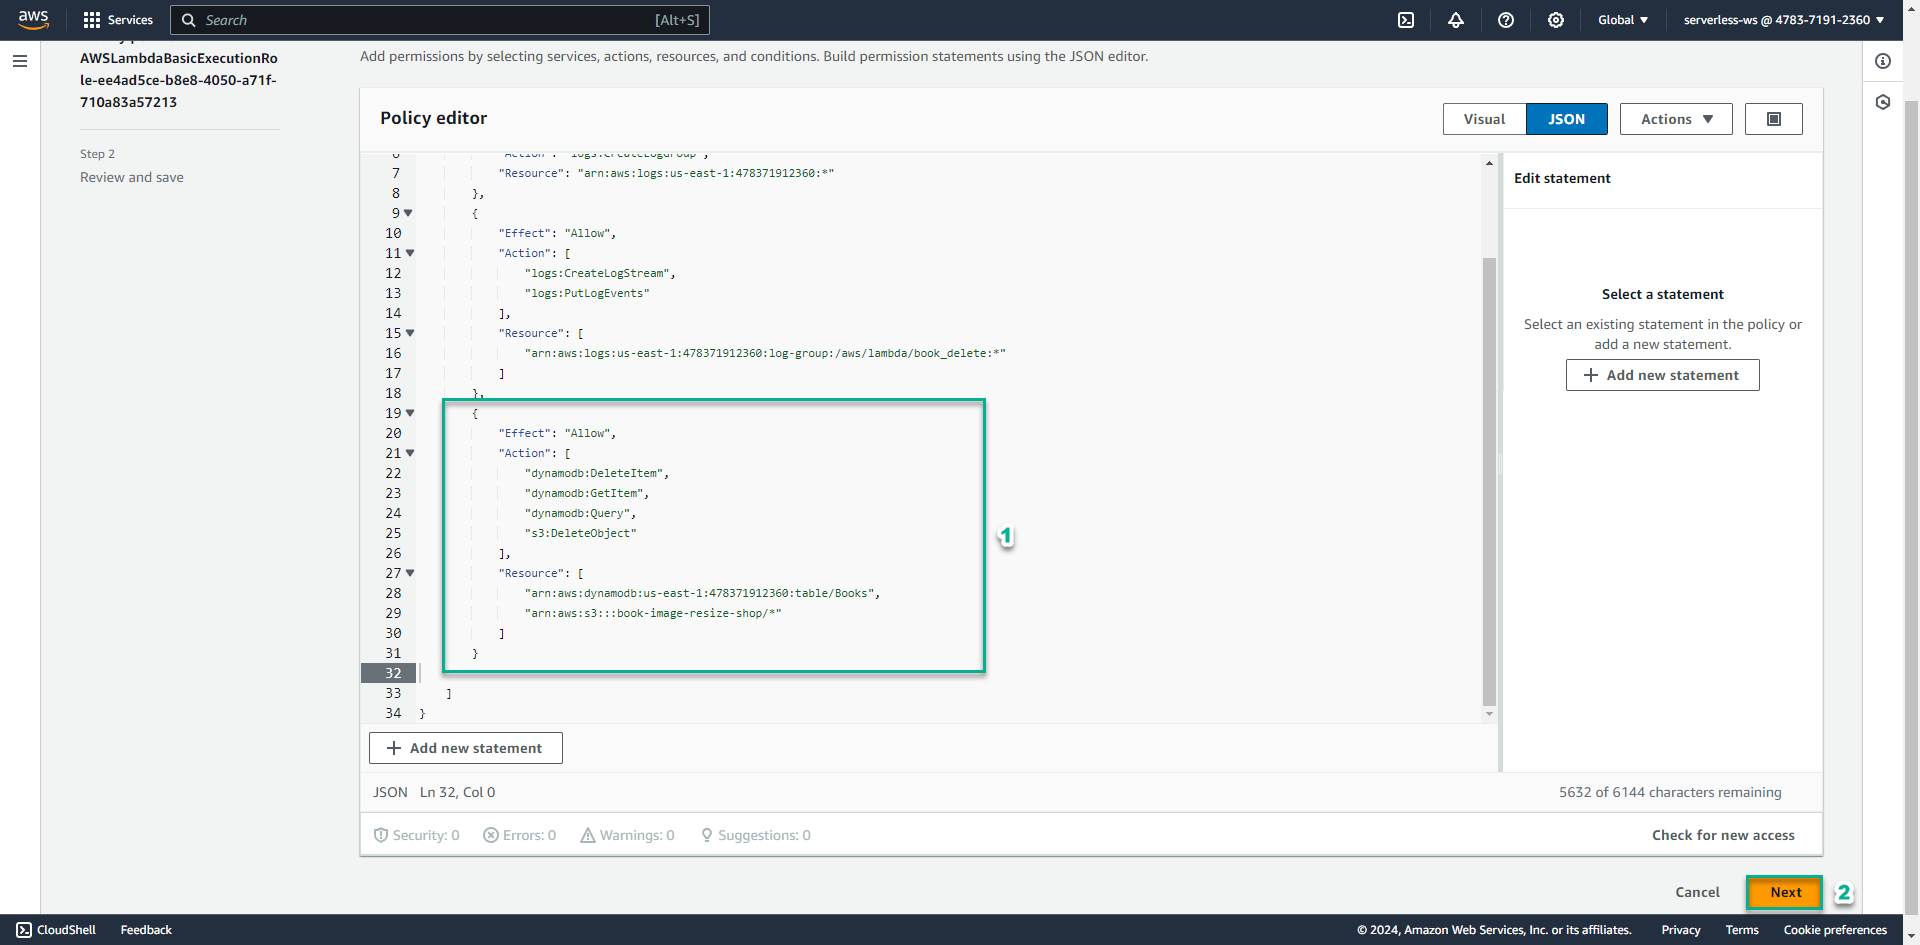This screenshot has height=945, width=1920.
Task: Open the Suggestions: 0 findings tab
Action: [x=755, y=835]
